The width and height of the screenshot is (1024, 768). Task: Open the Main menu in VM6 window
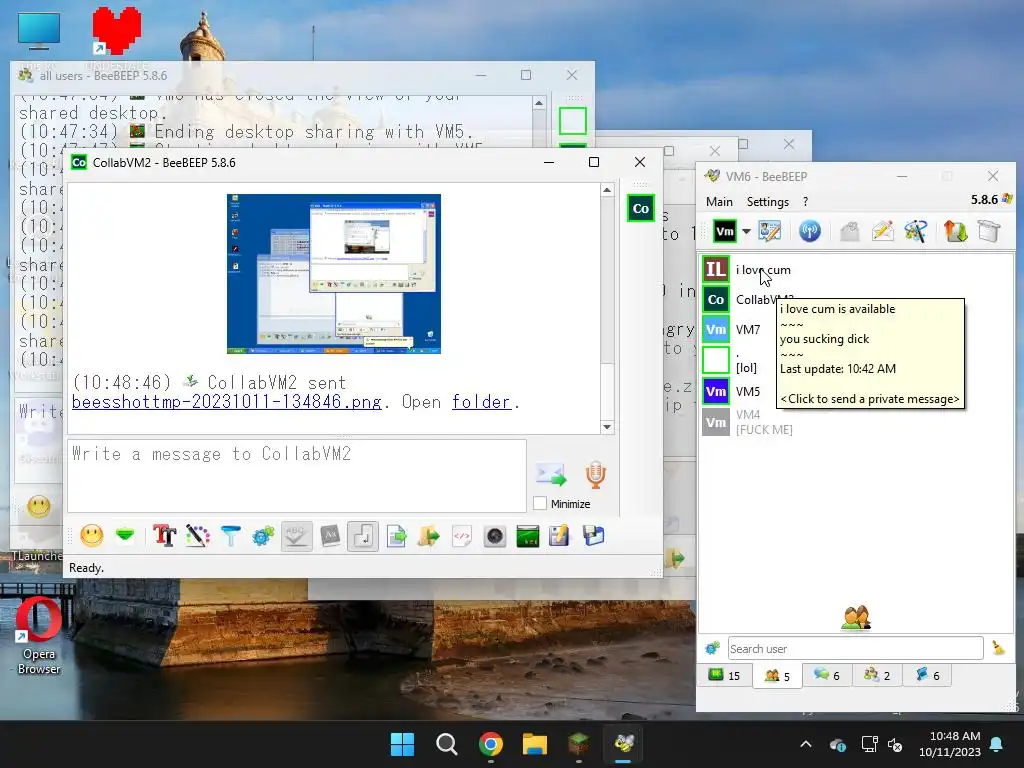[x=719, y=202]
